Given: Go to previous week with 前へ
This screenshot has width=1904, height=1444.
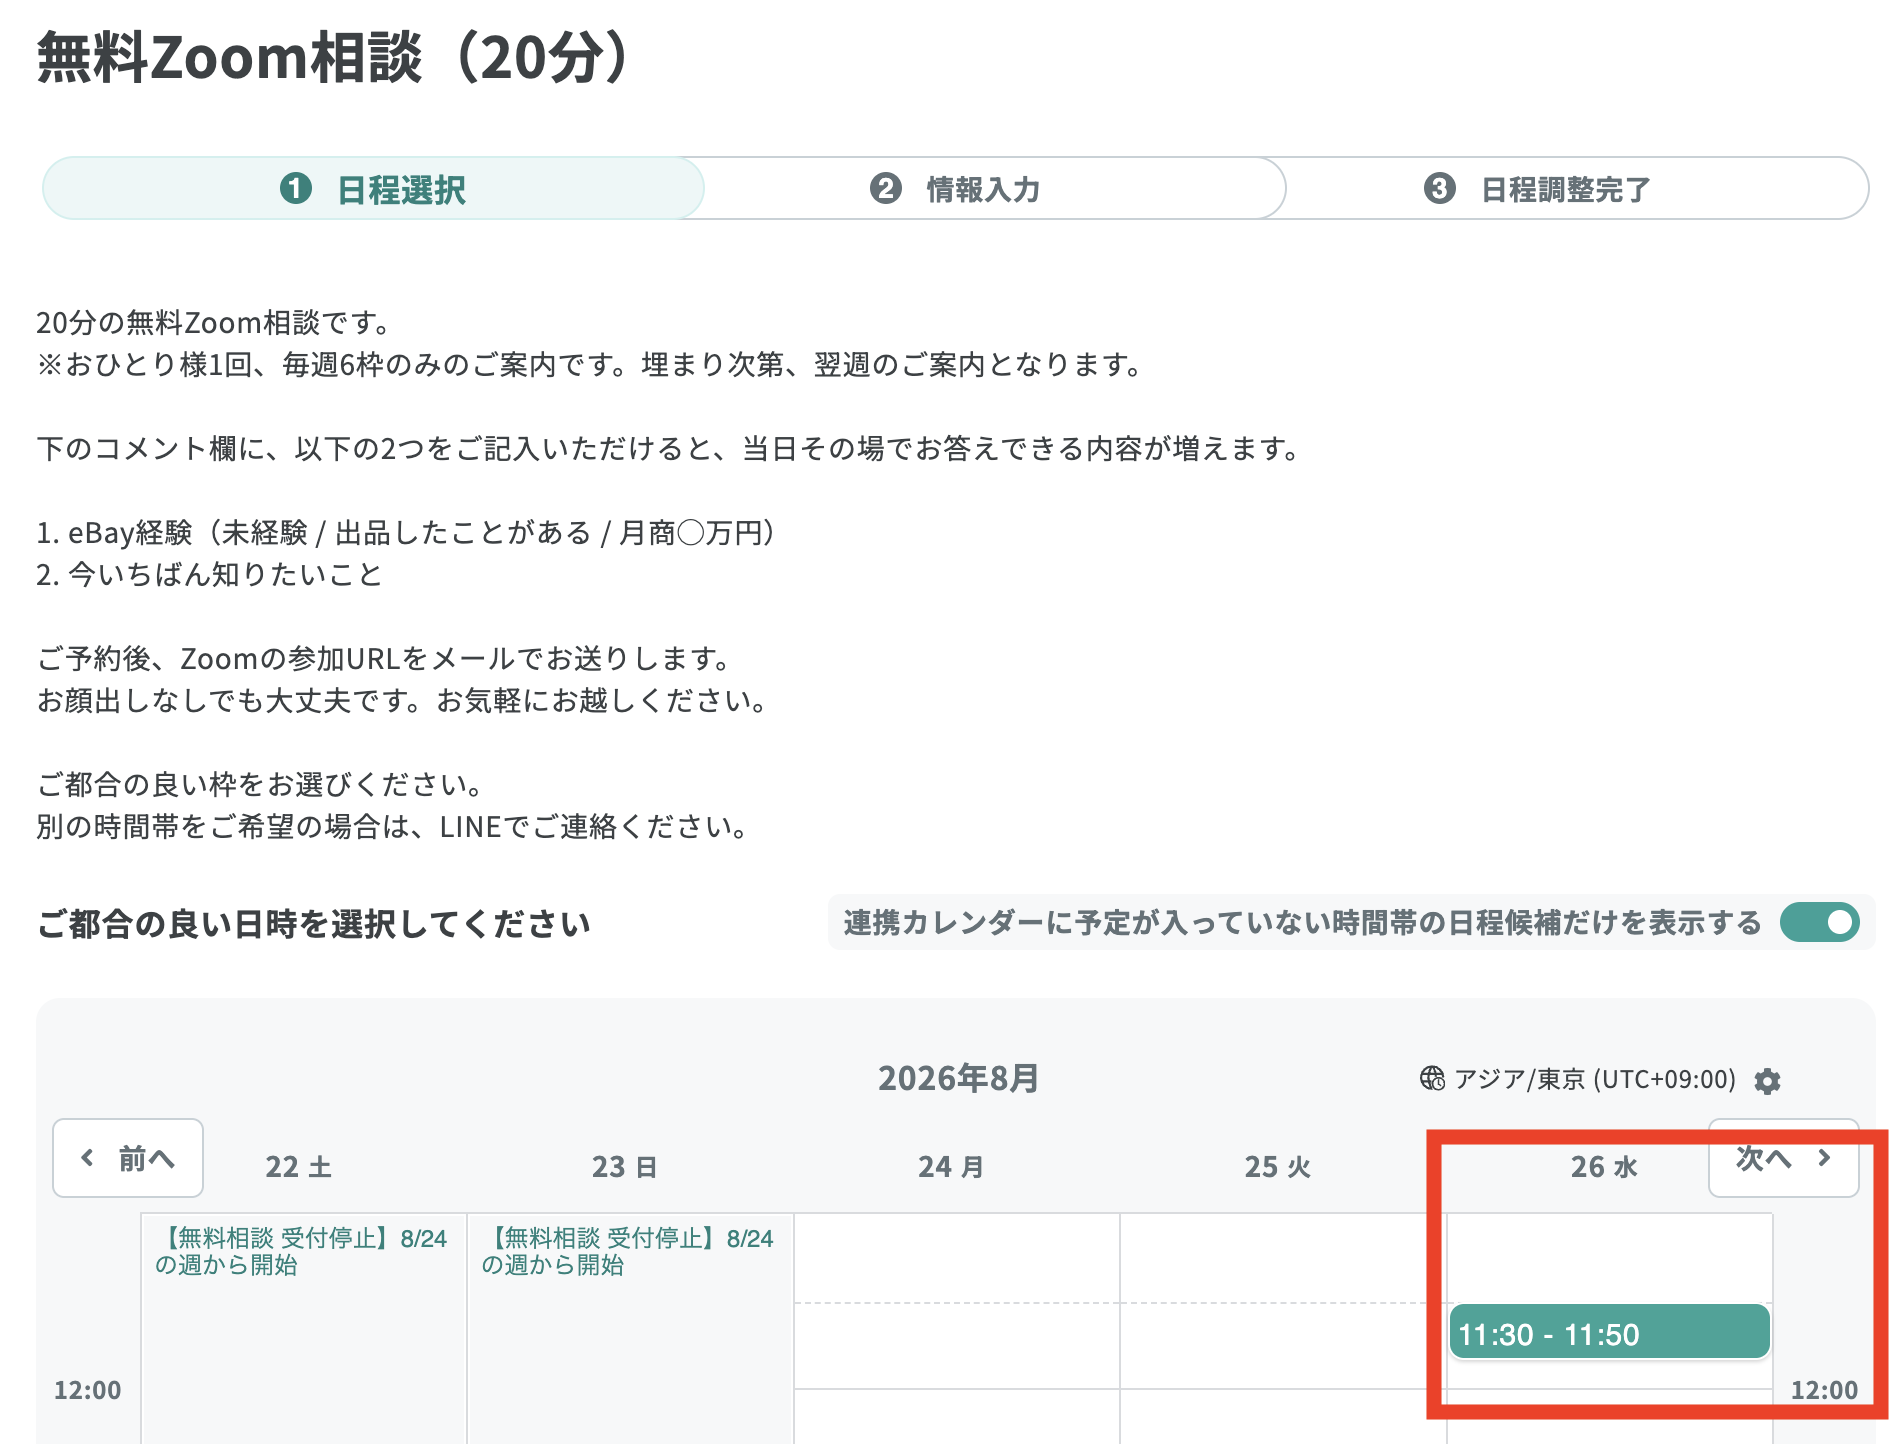Looking at the screenshot, I should coord(128,1158).
